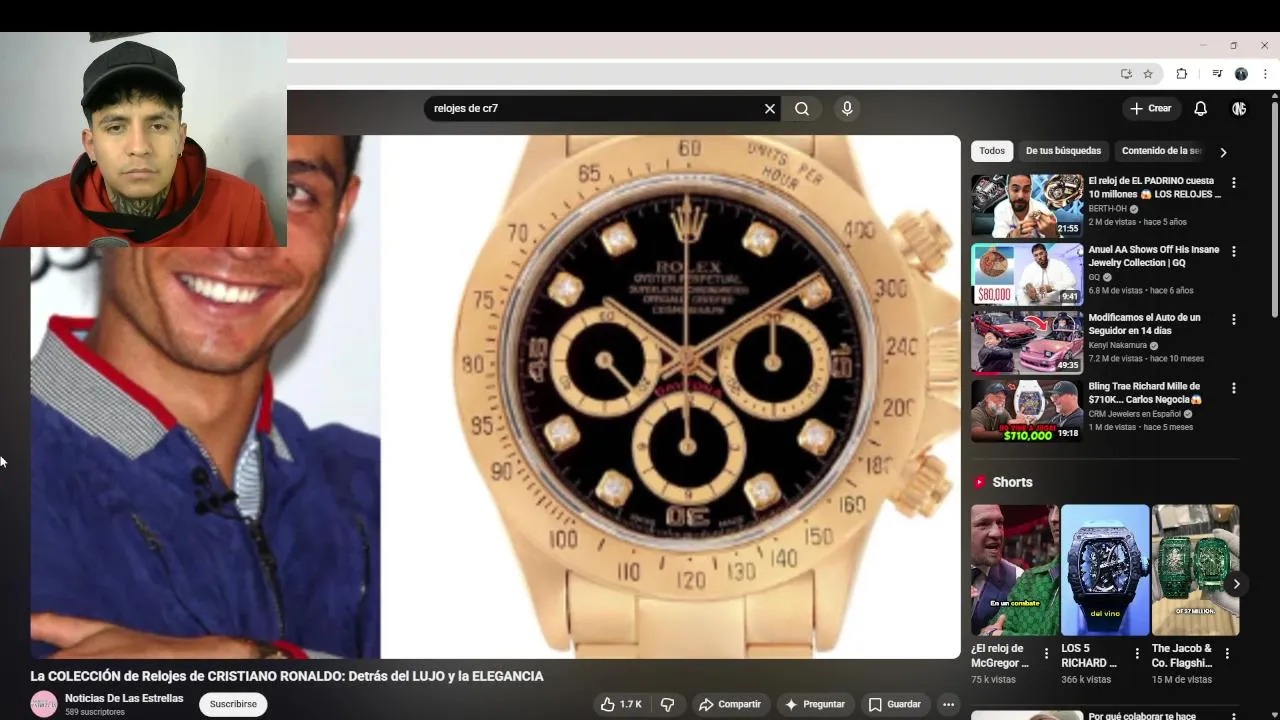Click the Crear button
1280x720 pixels.
coord(1150,109)
